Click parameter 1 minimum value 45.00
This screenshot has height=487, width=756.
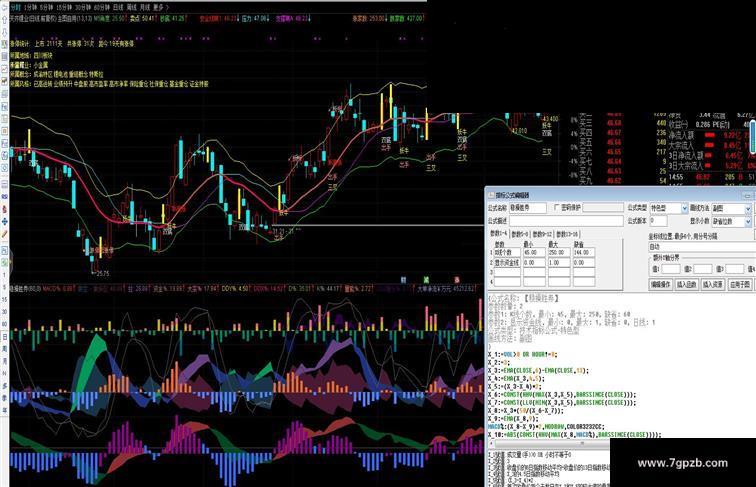(x=534, y=252)
